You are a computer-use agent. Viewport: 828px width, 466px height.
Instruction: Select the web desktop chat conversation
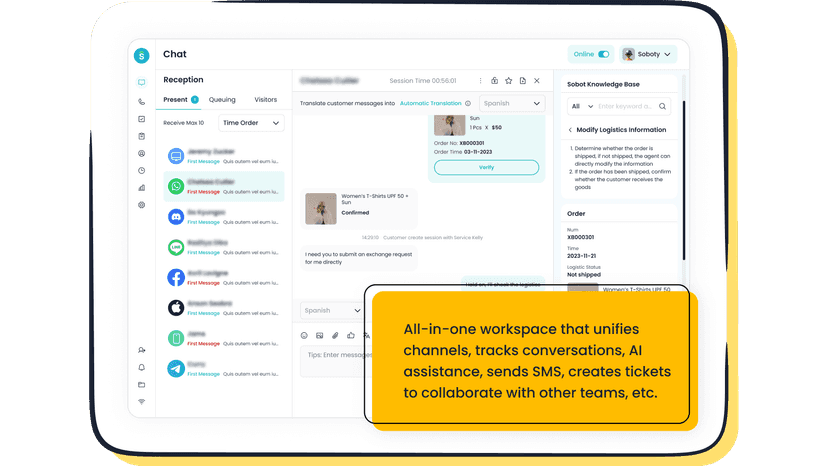224,156
